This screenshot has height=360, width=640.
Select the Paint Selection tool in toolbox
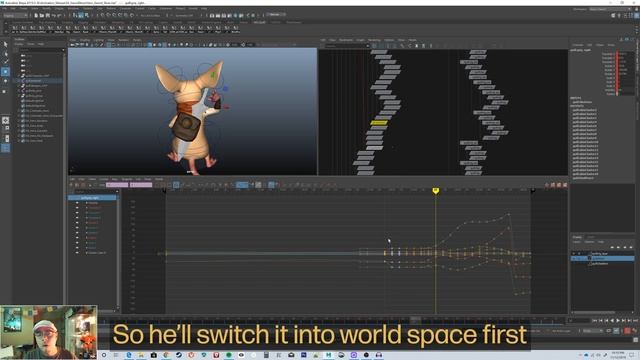coord(5,62)
